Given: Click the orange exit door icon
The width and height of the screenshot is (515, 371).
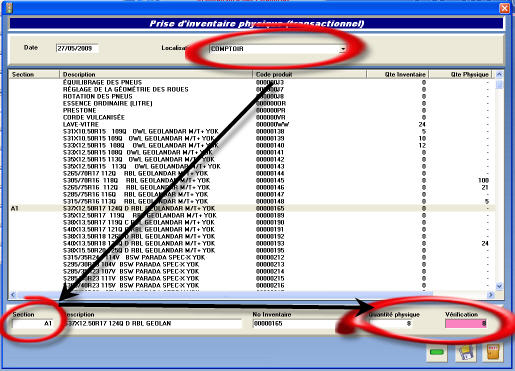Looking at the screenshot, I should 493,352.
